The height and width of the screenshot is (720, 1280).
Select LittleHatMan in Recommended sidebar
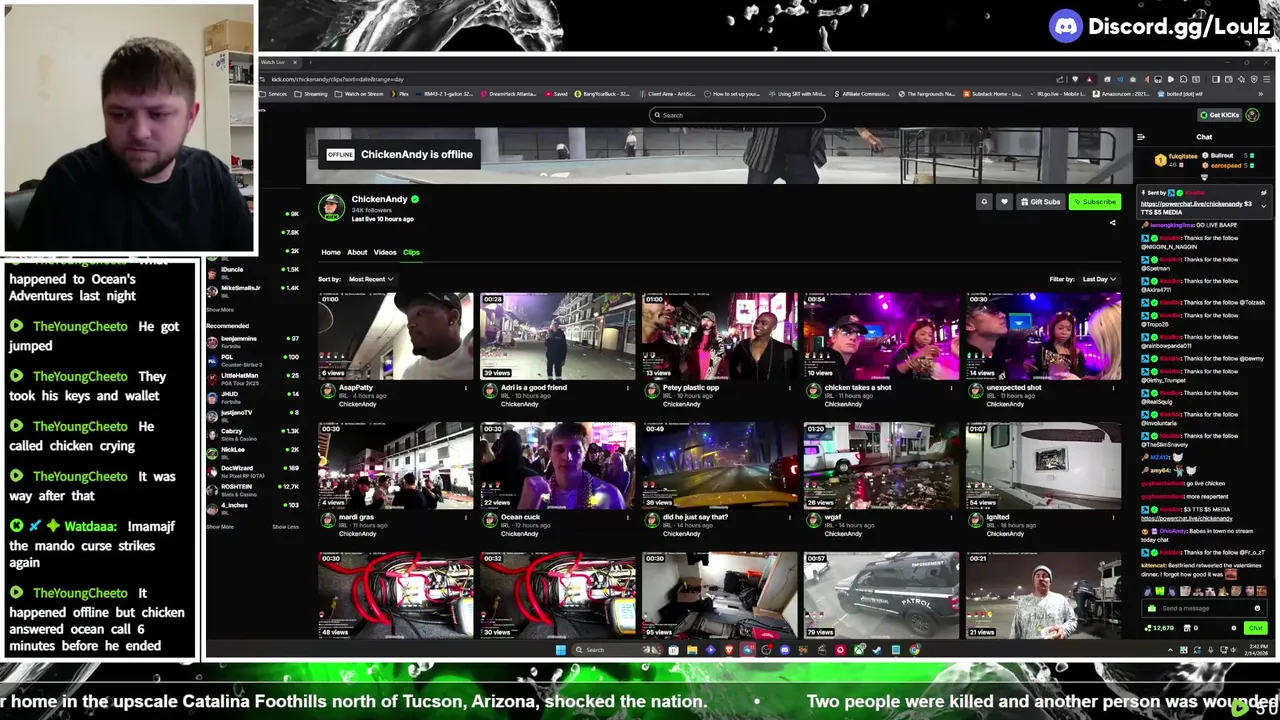coord(253,377)
